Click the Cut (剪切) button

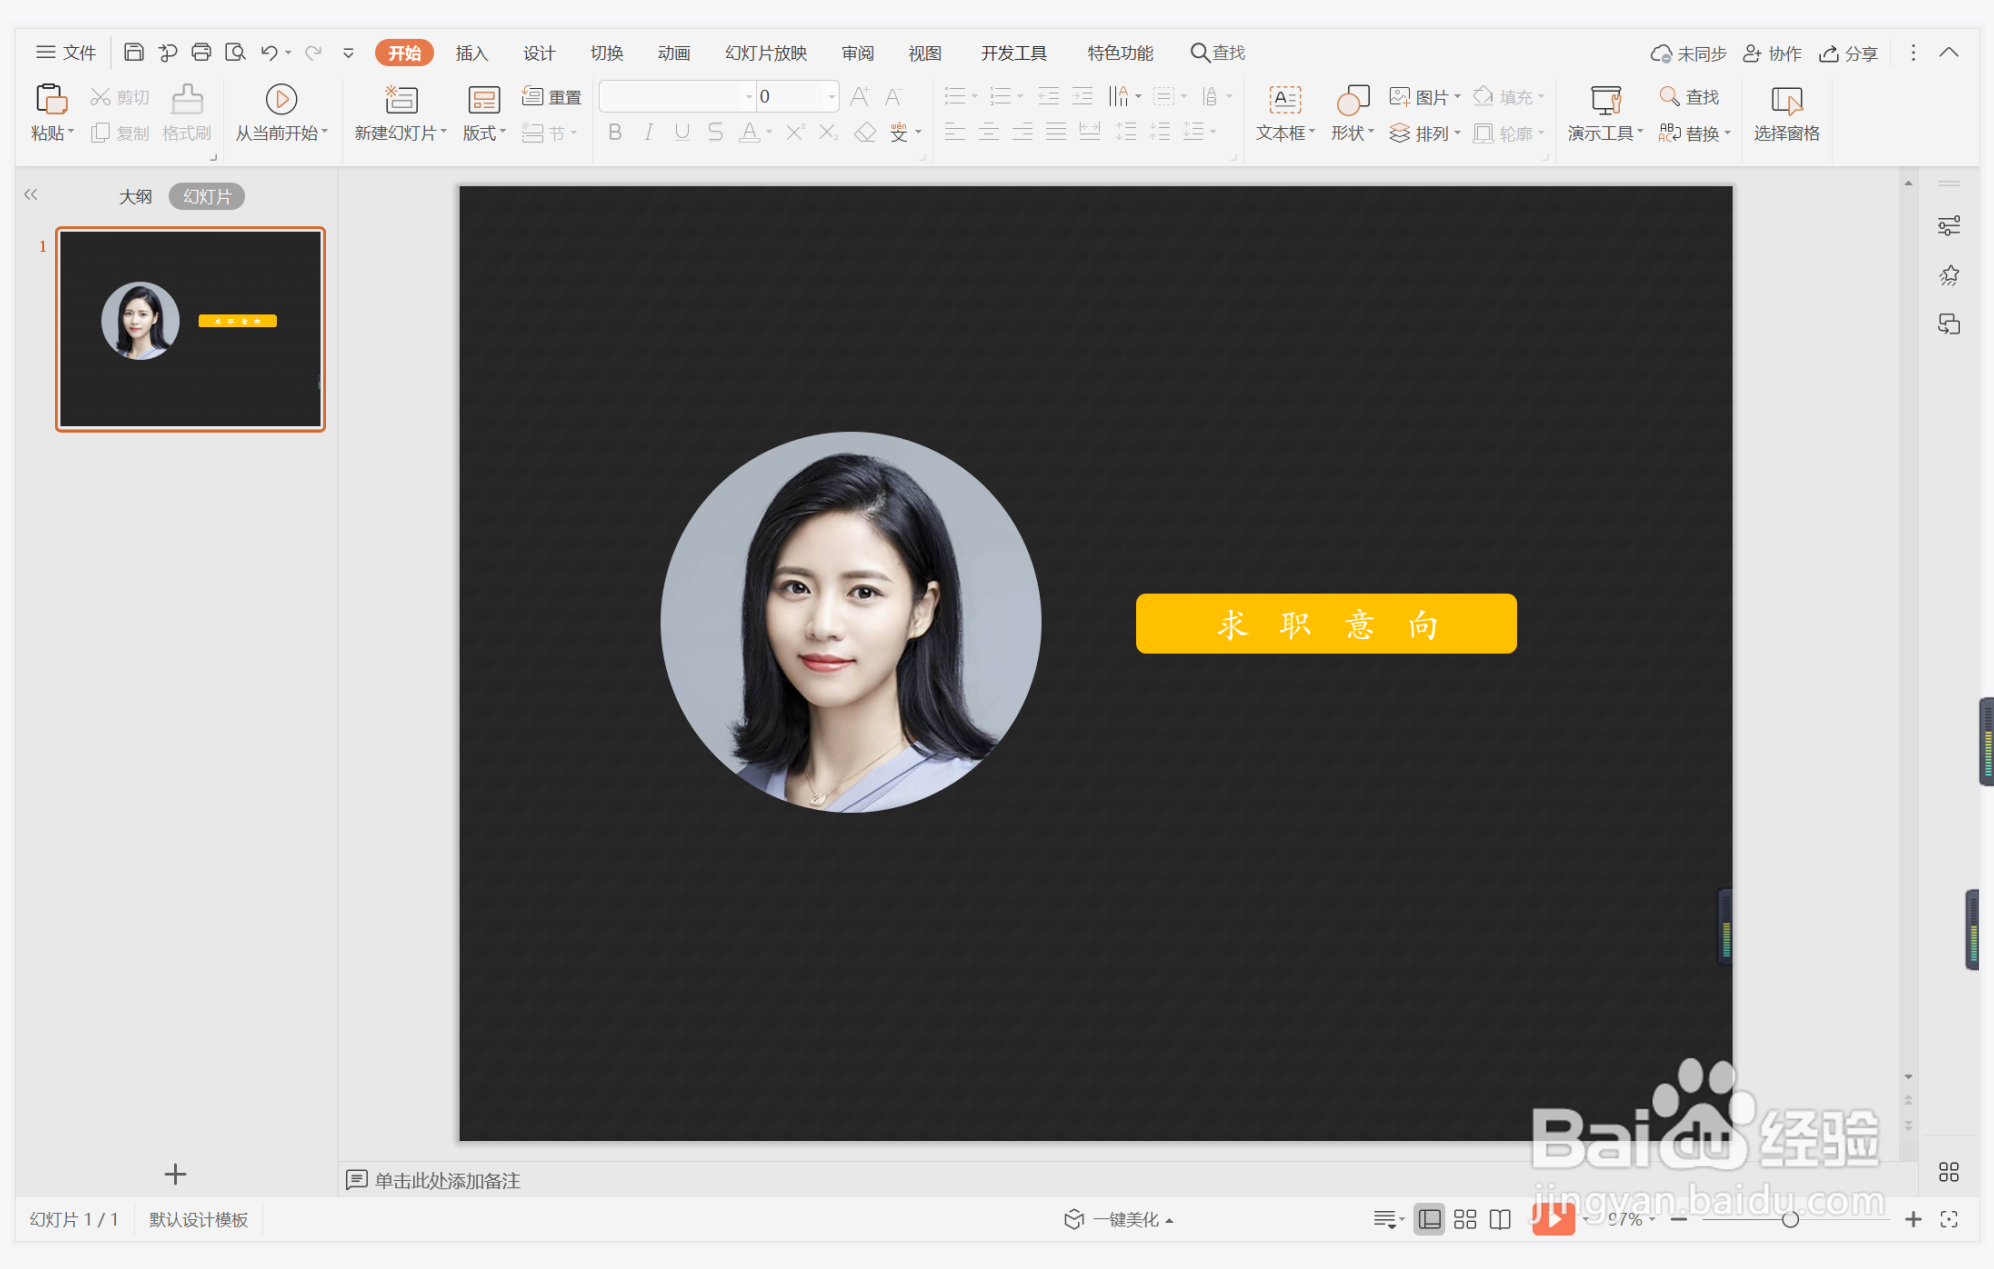click(x=120, y=97)
